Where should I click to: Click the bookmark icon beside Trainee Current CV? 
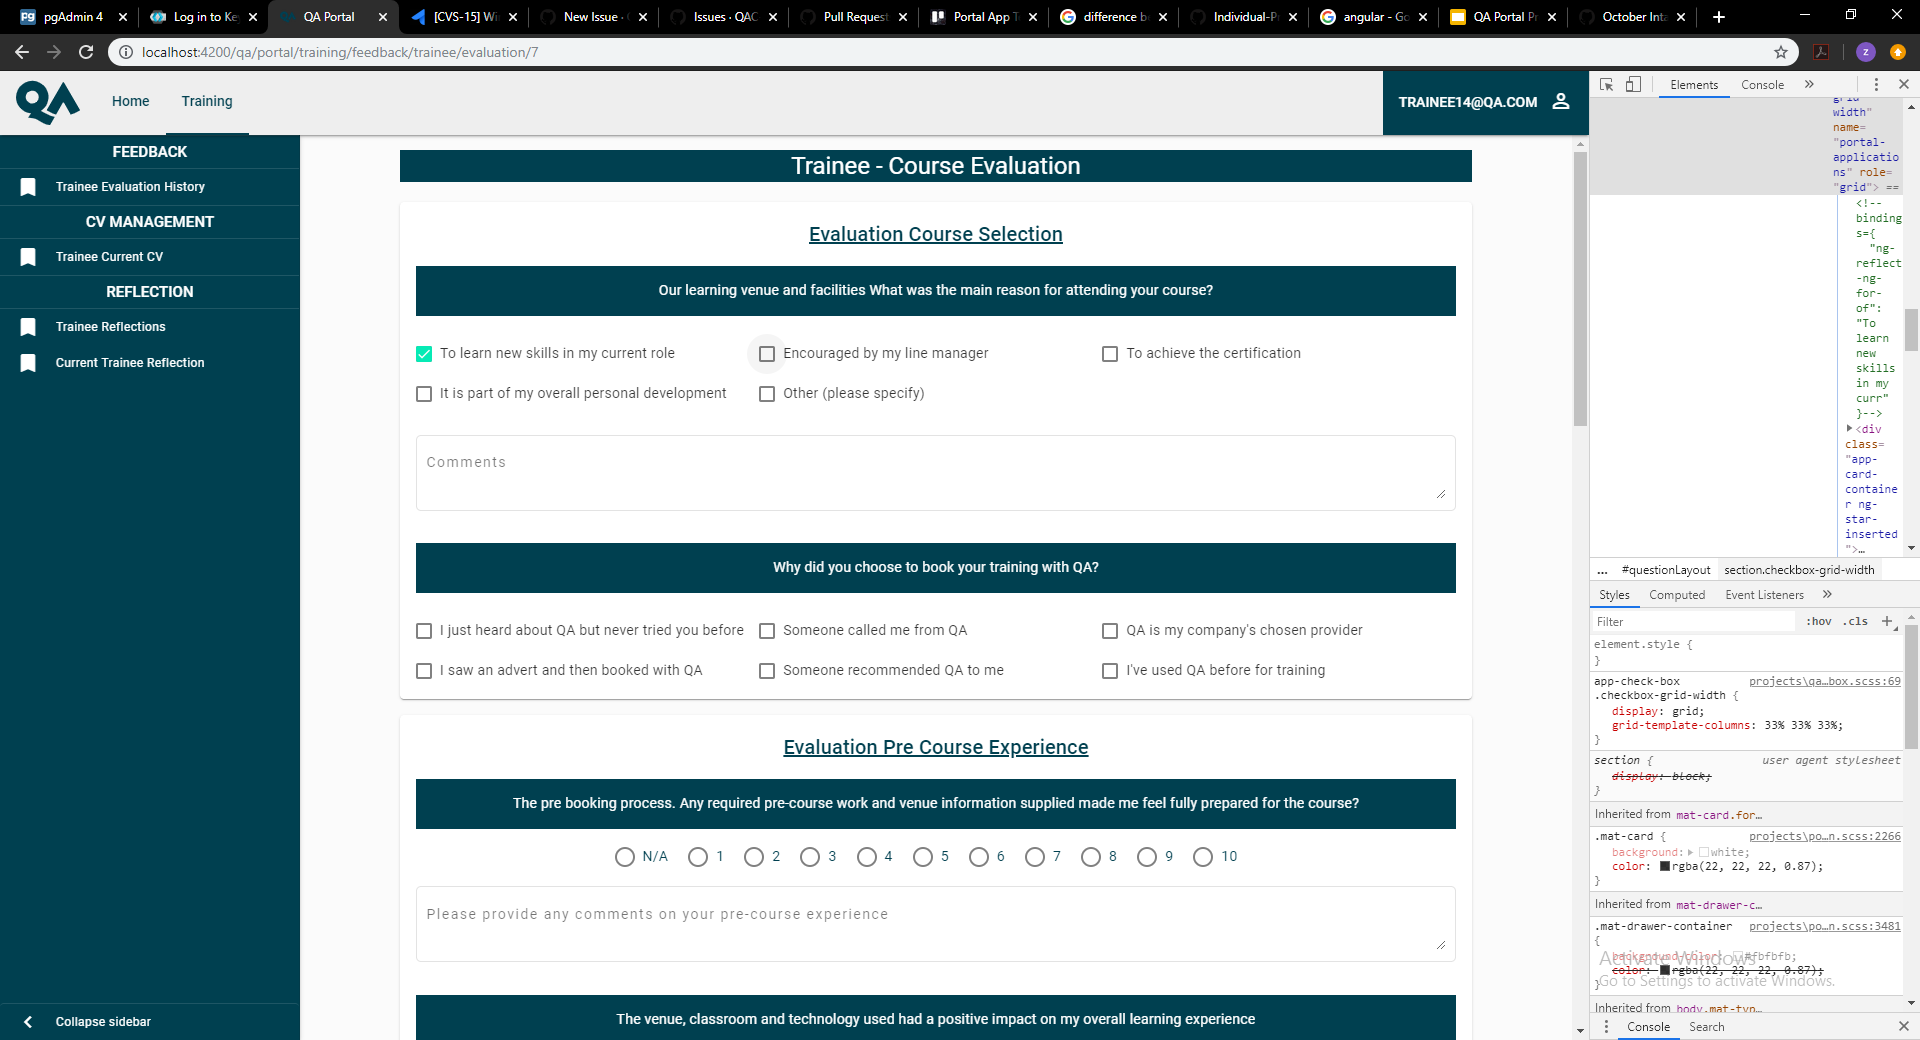[x=28, y=257]
